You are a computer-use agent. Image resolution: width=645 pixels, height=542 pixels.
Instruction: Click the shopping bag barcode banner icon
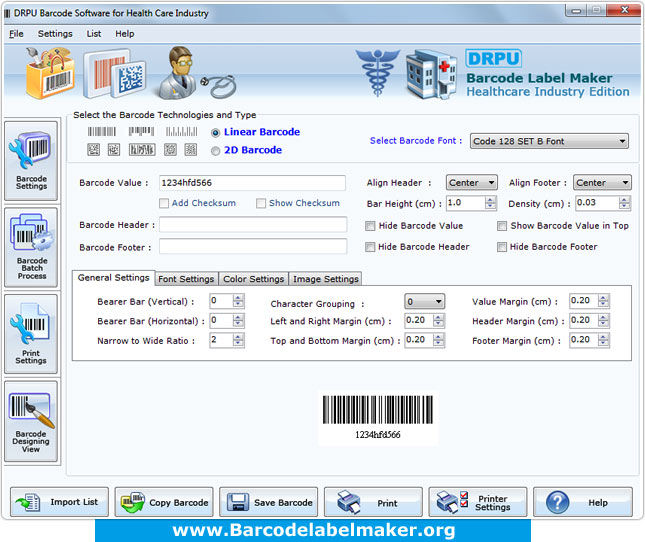[50, 72]
